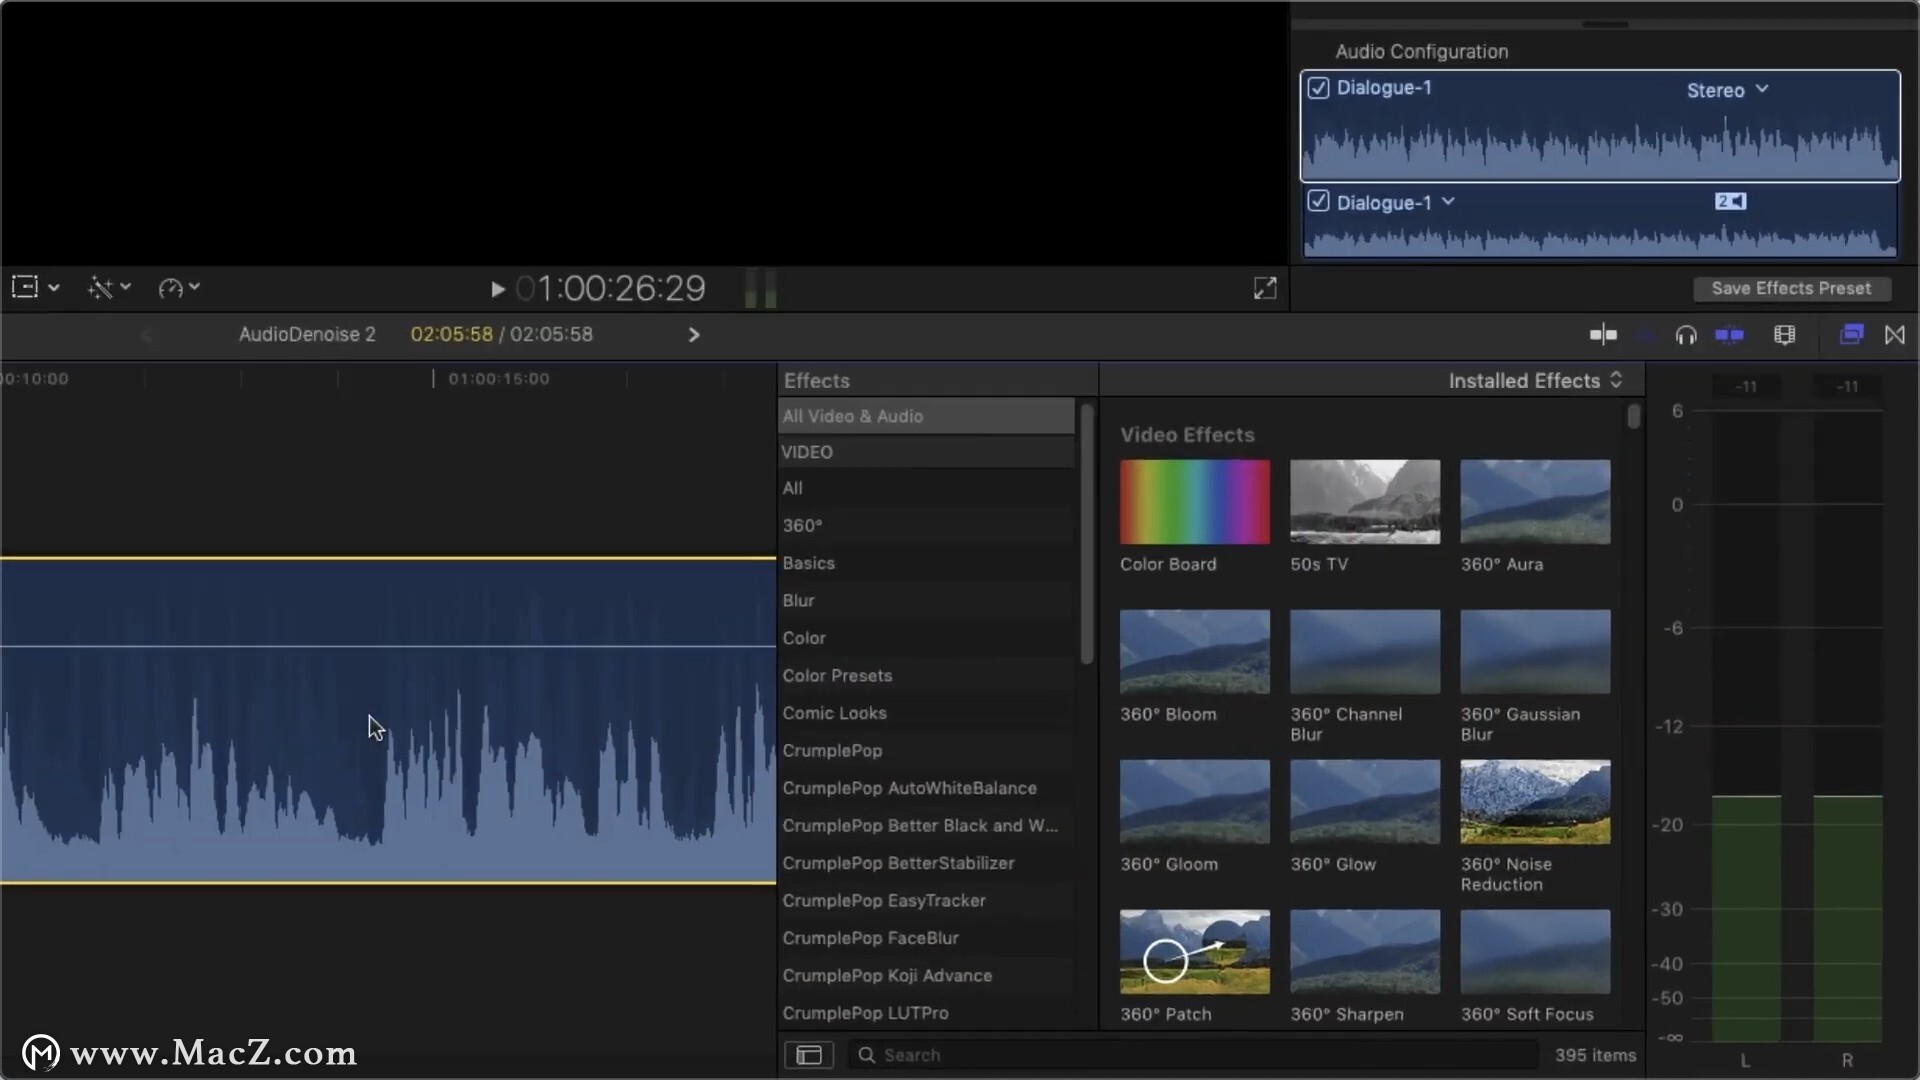Viewport: 1920px width, 1080px height.
Task: Open the Stereo channel dropdown
Action: 1727,90
